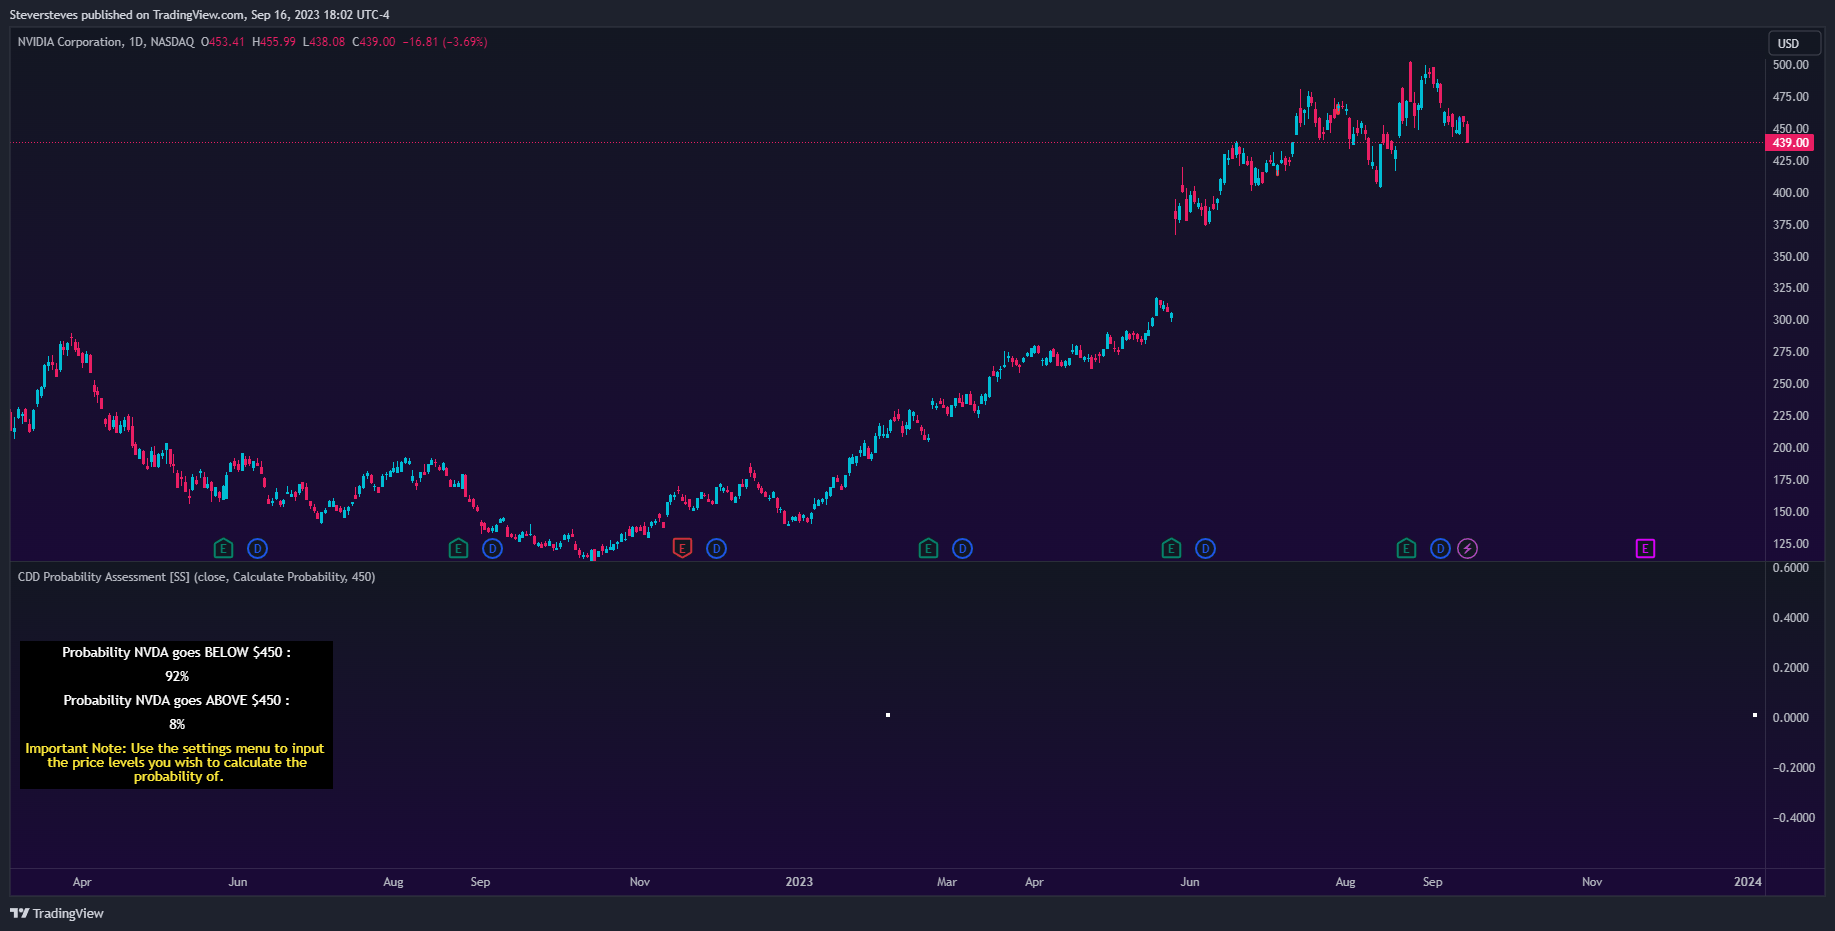Click the 150.00 price scale label
This screenshot has height=931, width=1835.
point(1790,512)
